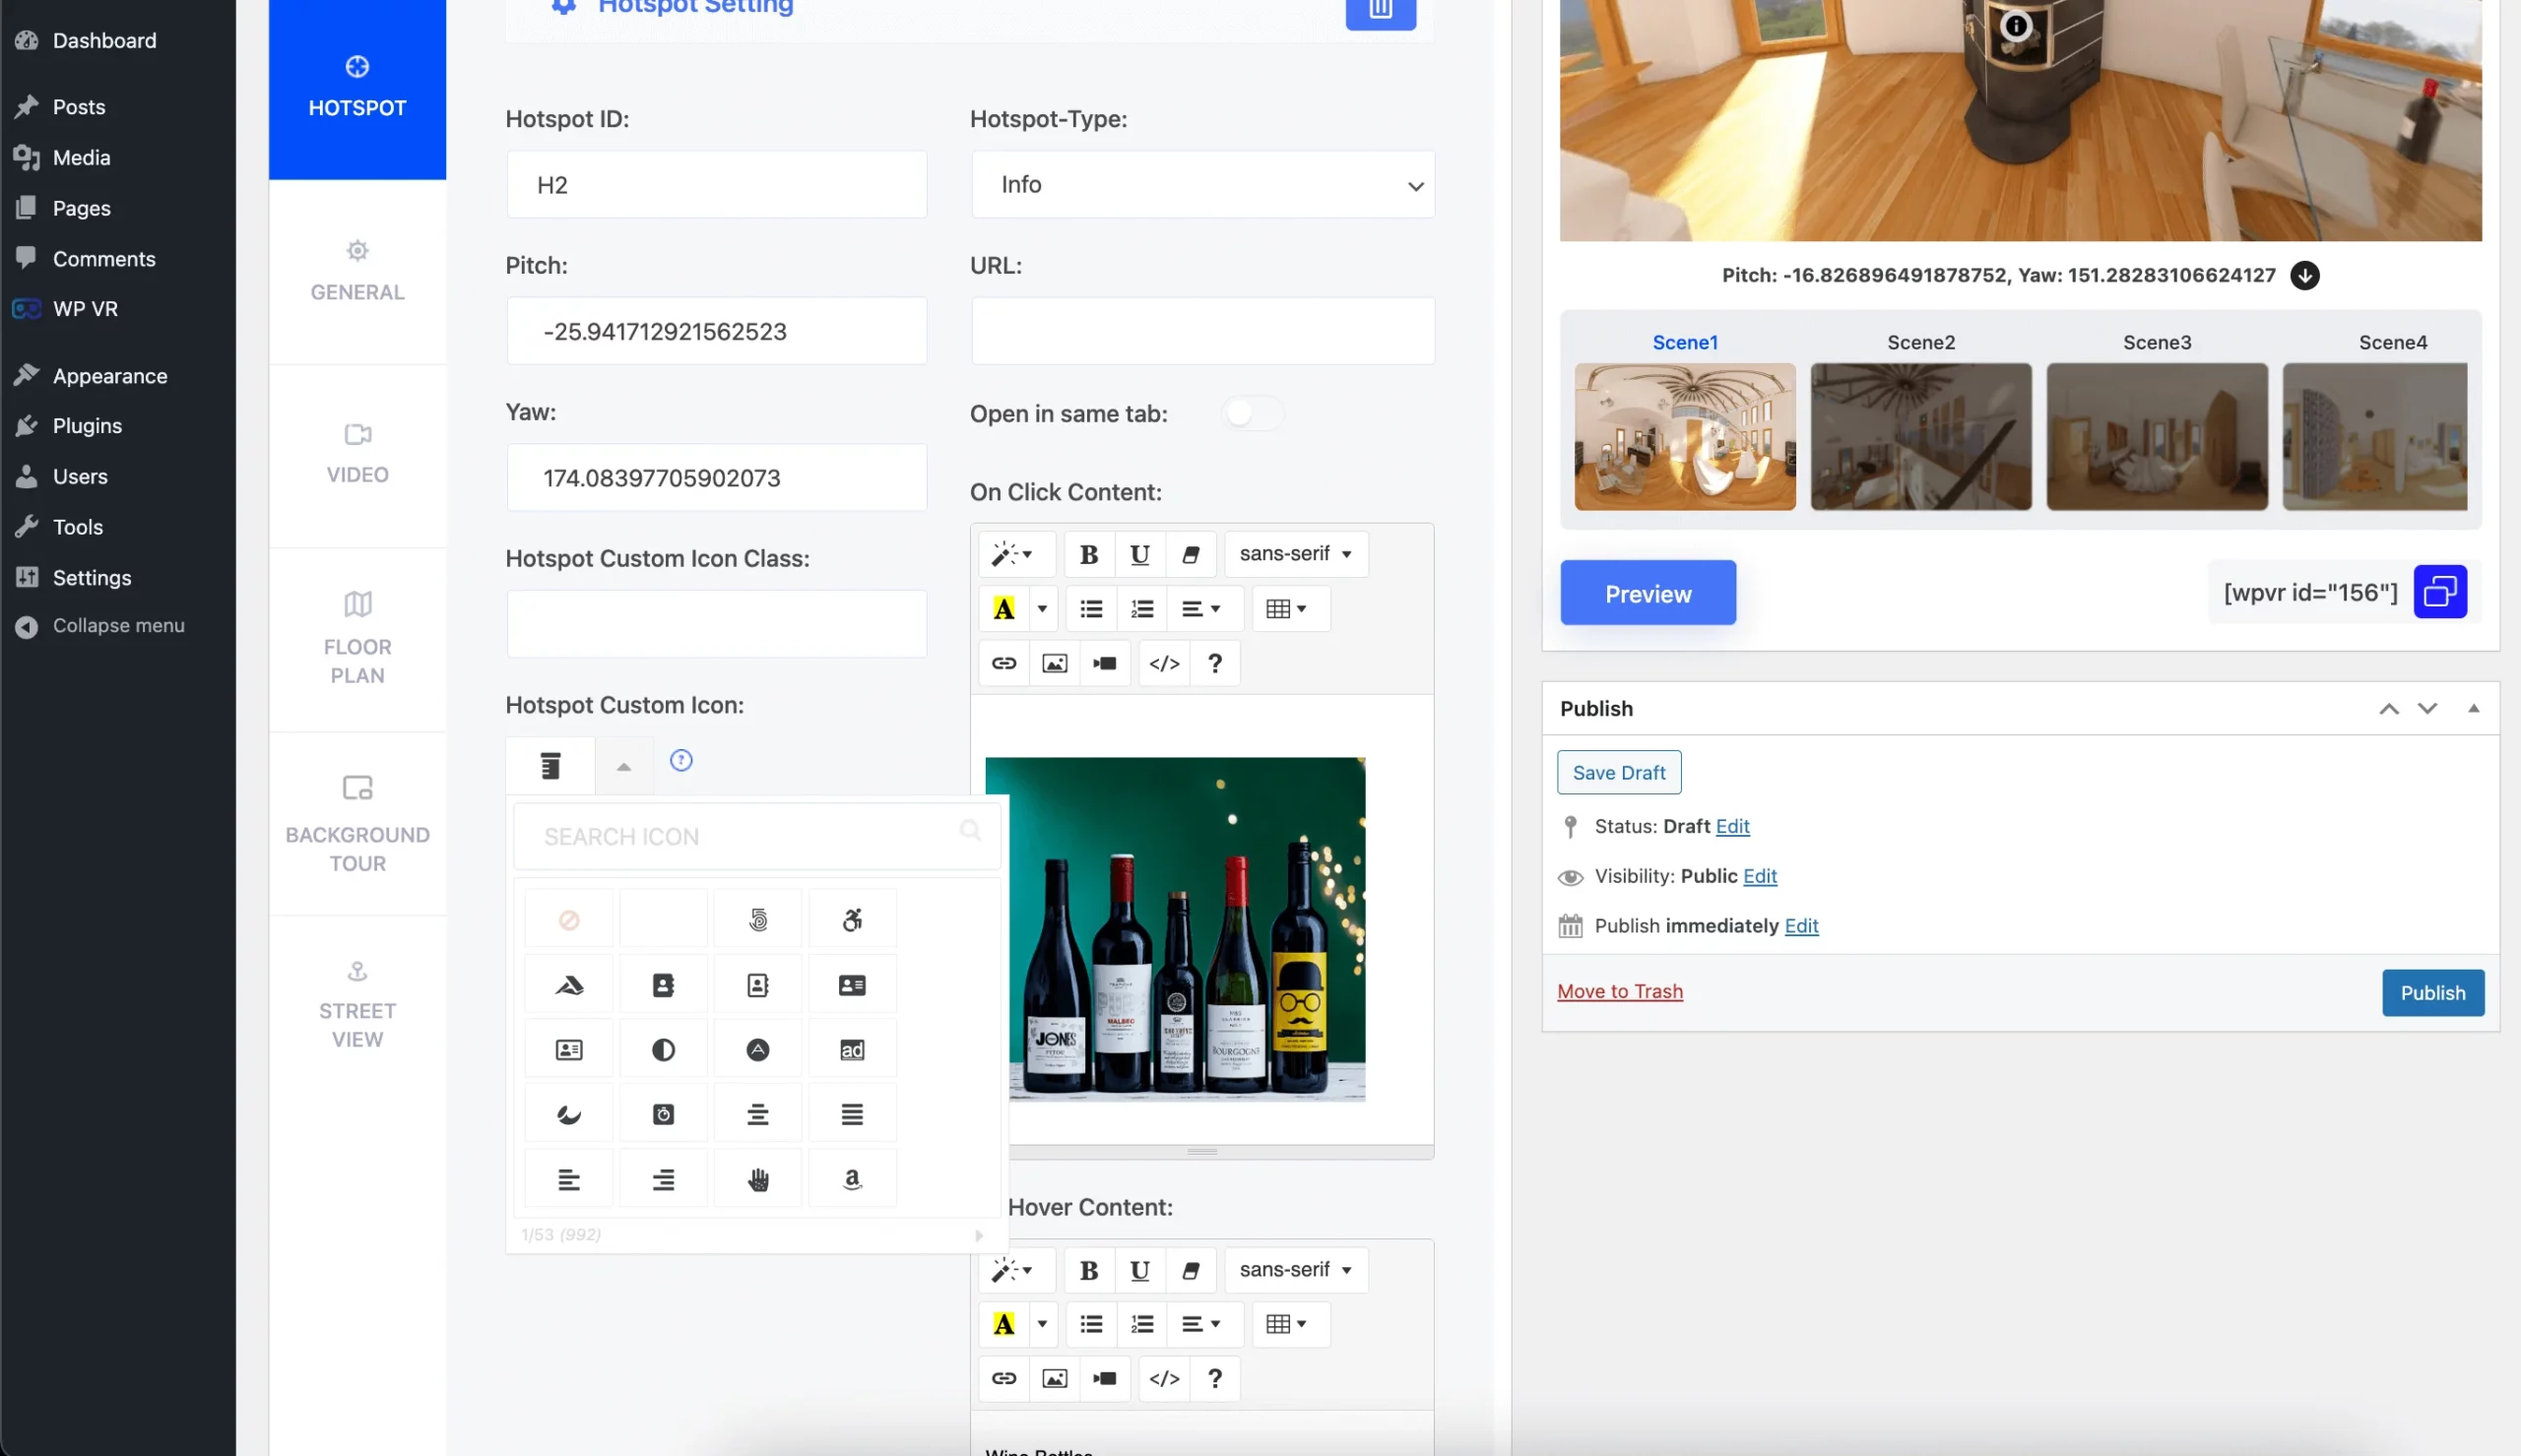Switch to Scene3 tab

[x=2157, y=342]
